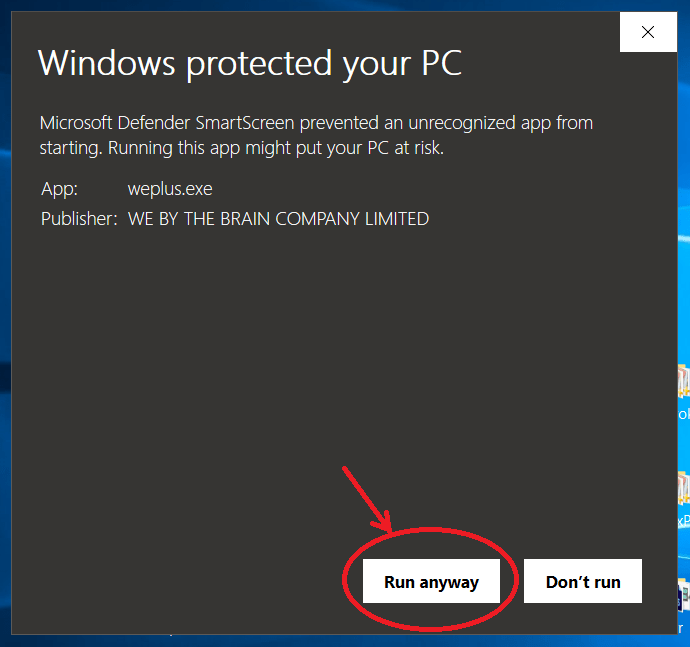This screenshot has width=690, height=647.
Task: Choose the Don't run button
Action: (x=583, y=581)
